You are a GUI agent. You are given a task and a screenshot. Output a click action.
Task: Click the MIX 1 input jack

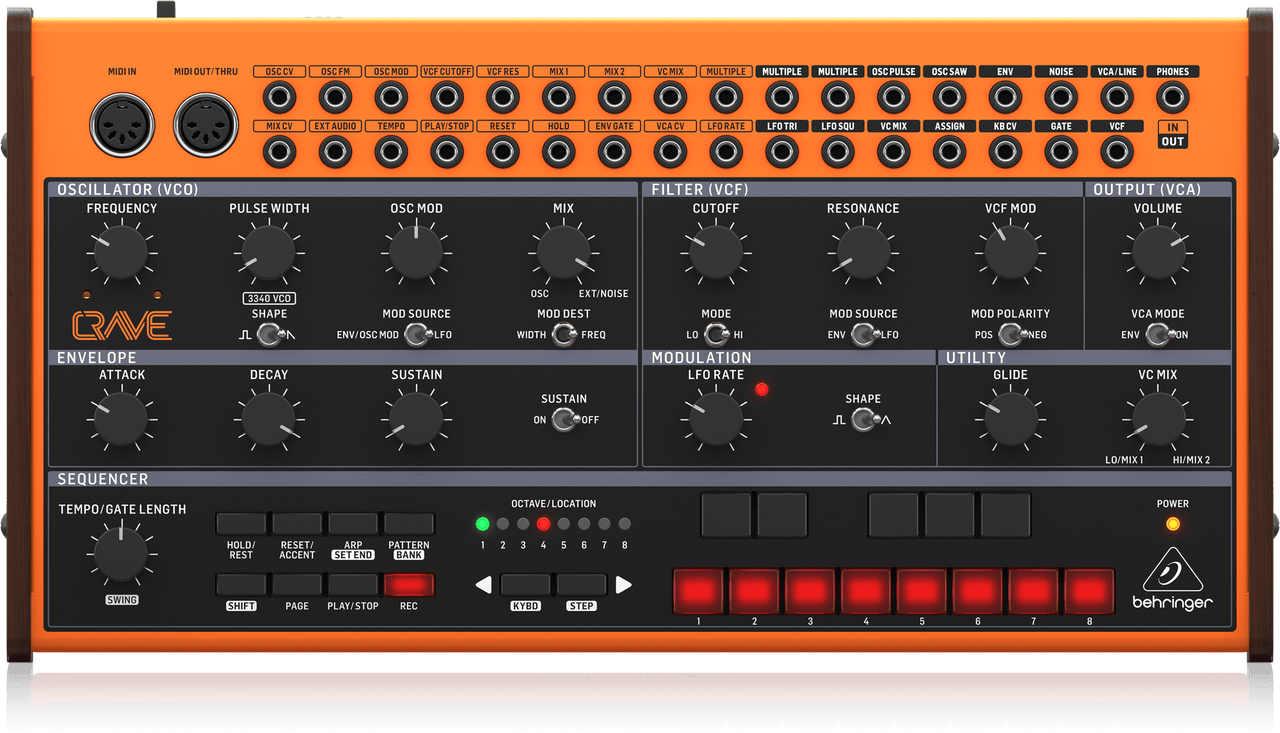[559, 97]
